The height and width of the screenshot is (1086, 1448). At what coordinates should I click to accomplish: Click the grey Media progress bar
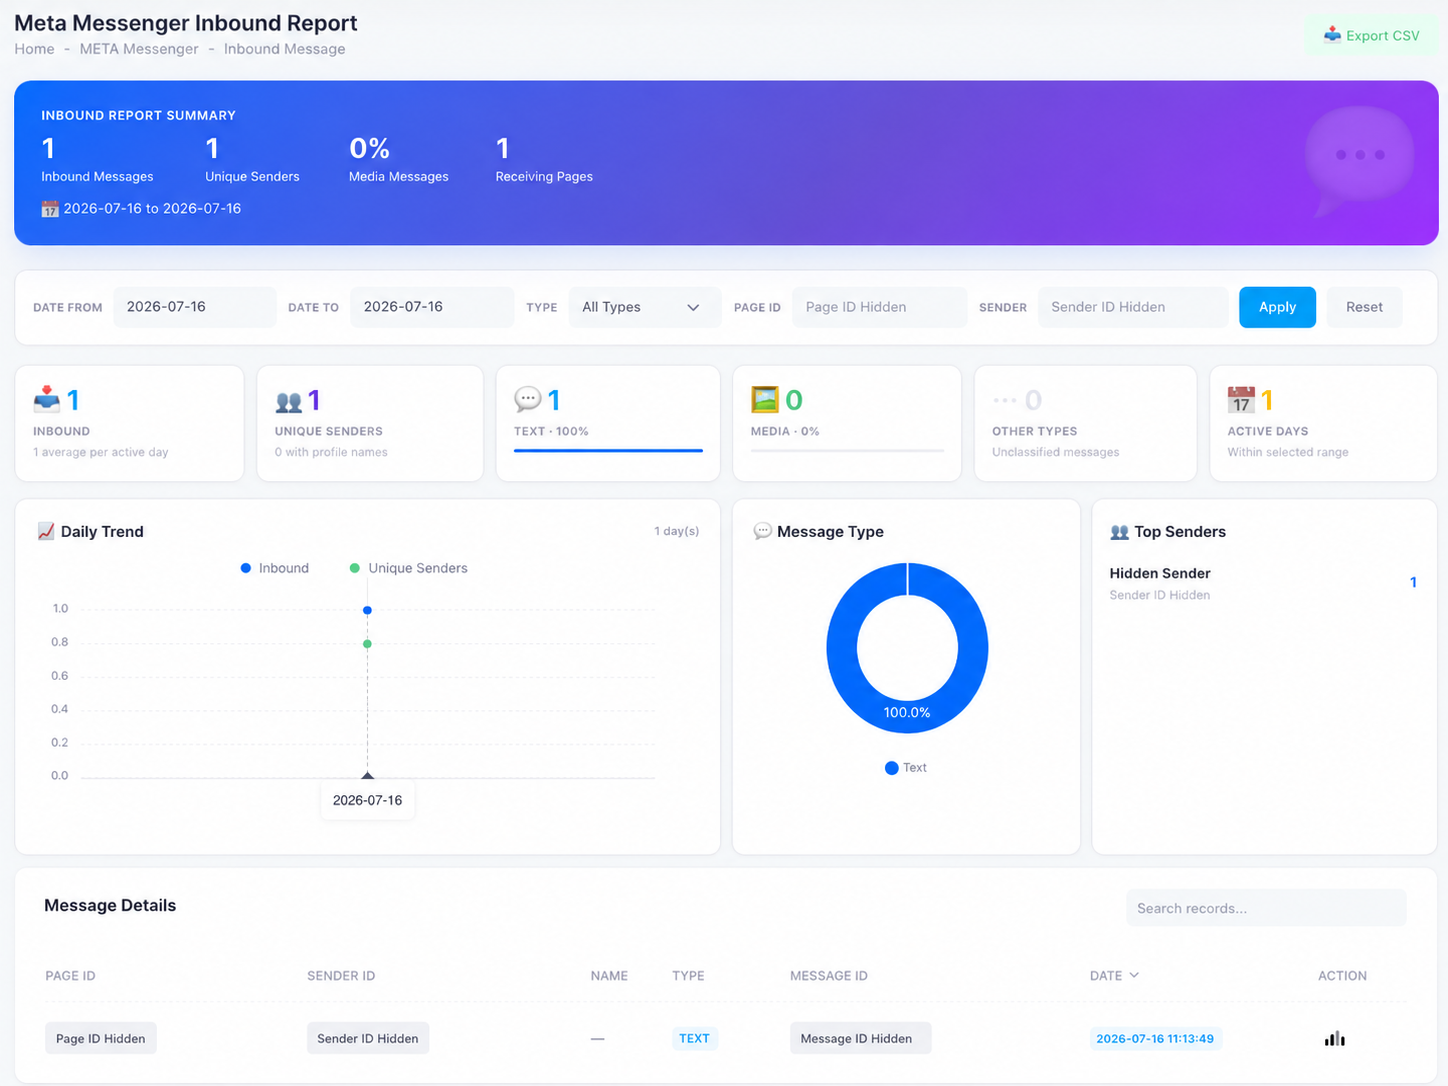[847, 451]
